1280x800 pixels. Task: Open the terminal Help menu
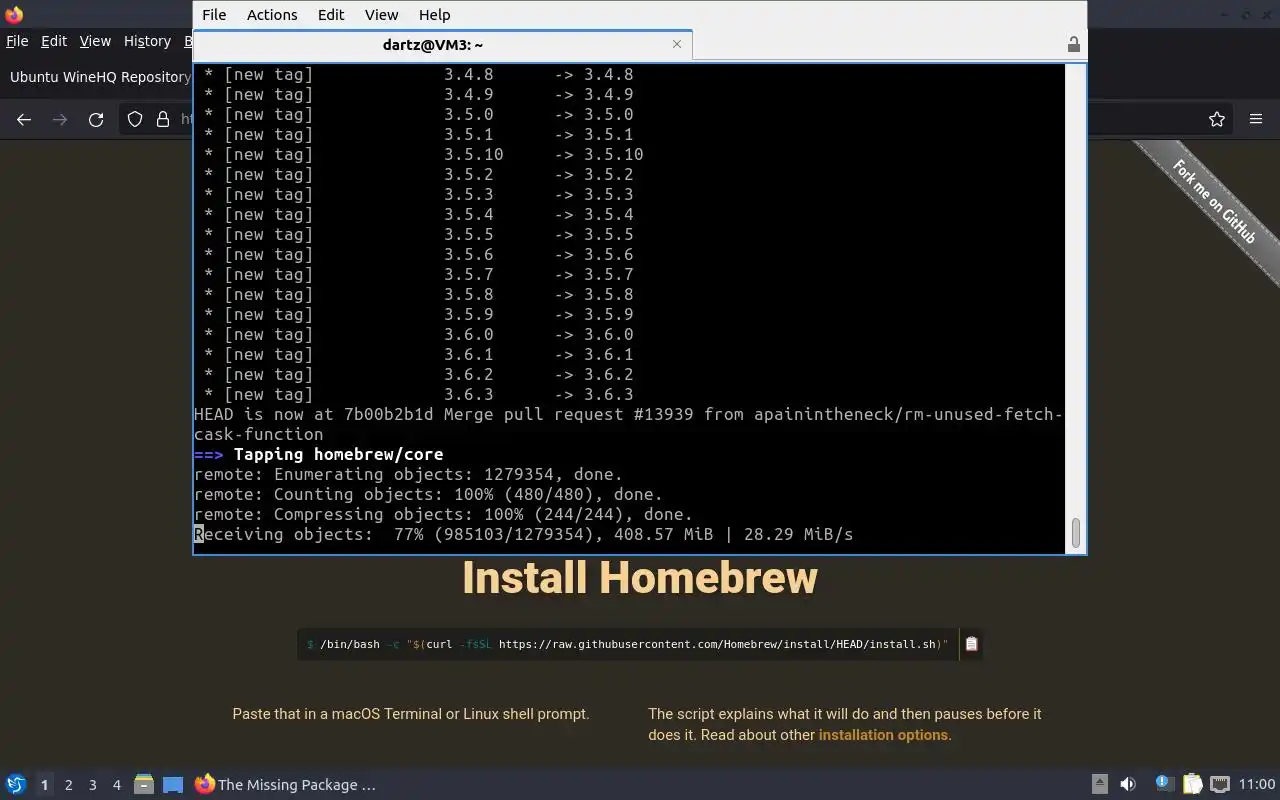point(434,15)
